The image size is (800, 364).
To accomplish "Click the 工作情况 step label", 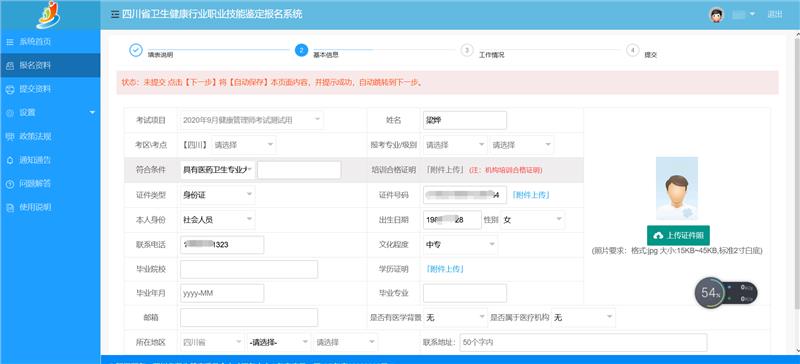I will tap(491, 55).
